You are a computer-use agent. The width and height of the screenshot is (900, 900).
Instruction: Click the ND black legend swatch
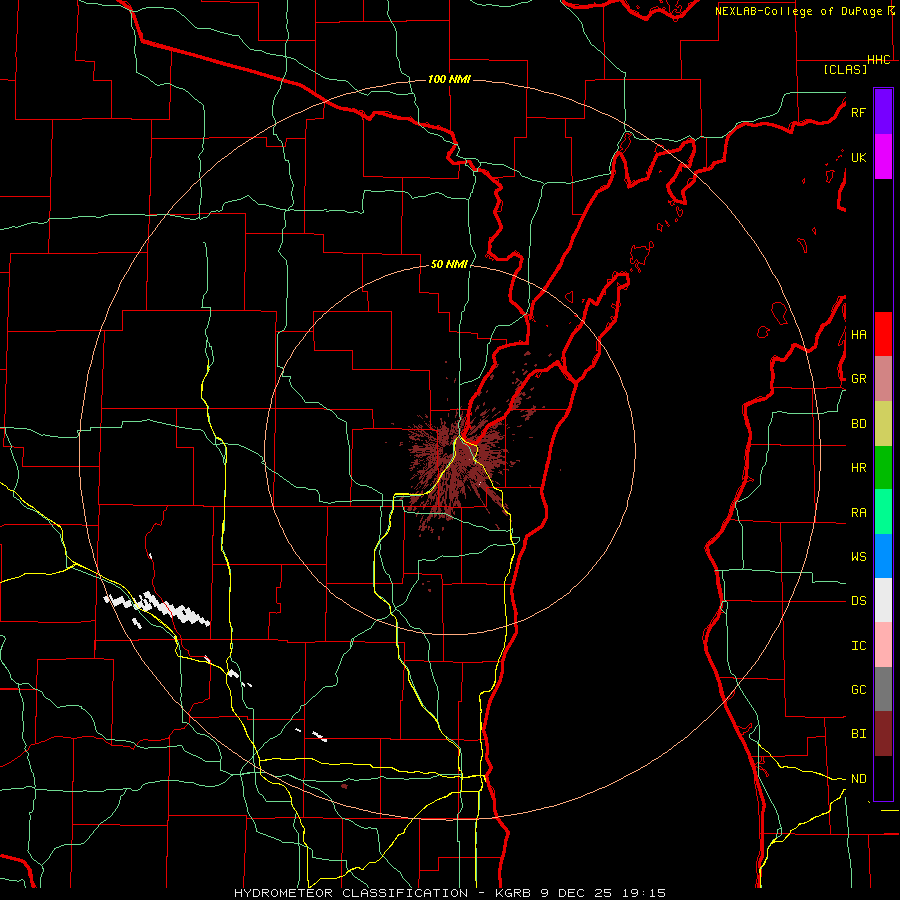pos(883,778)
